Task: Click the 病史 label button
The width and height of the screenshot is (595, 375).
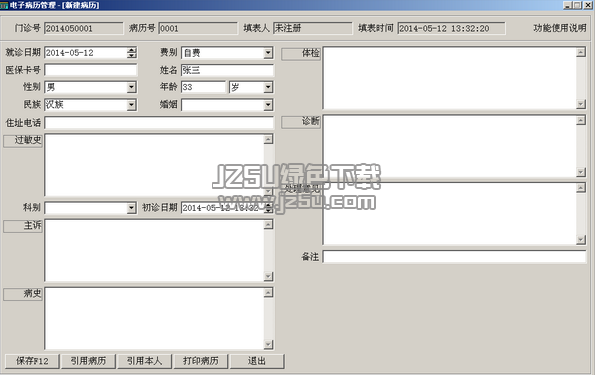Action: point(23,294)
